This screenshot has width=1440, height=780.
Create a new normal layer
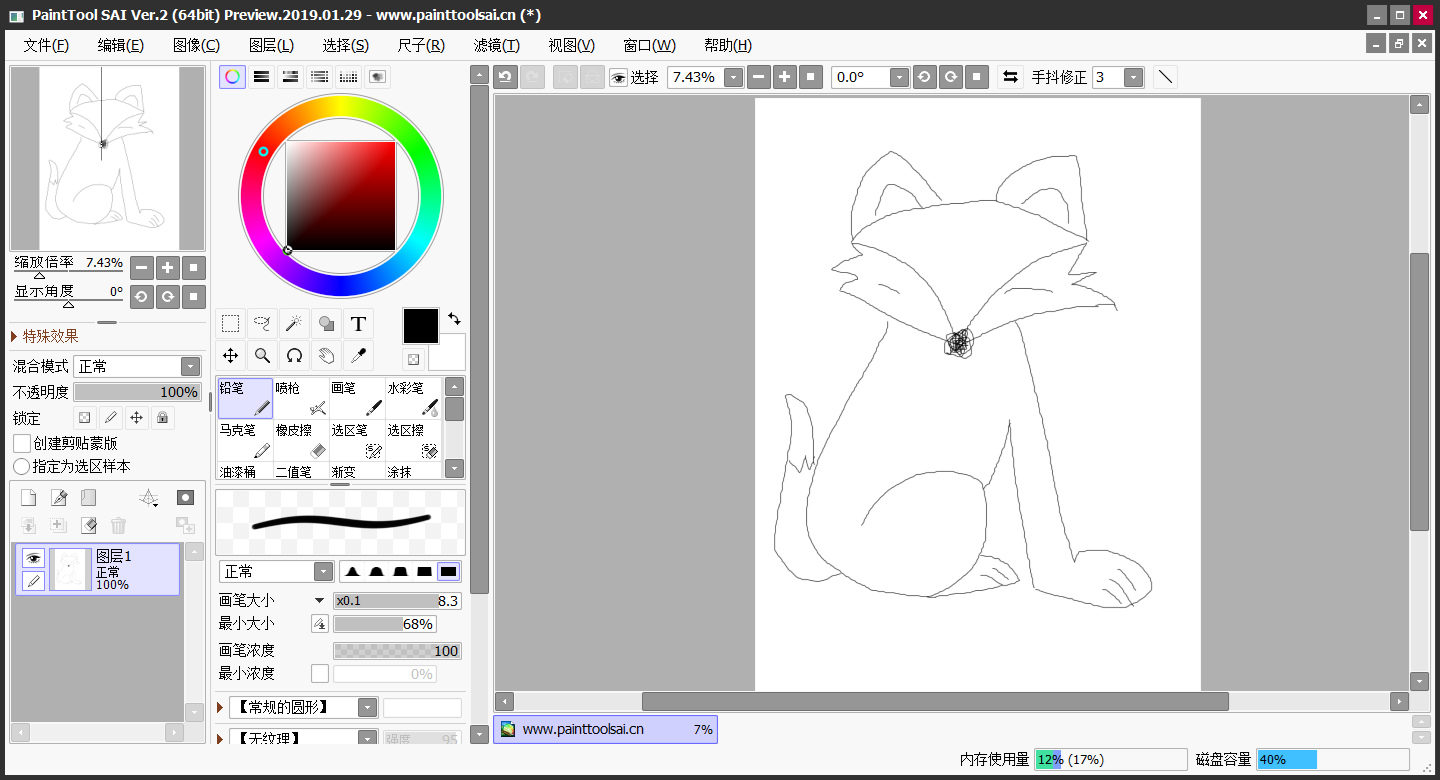(x=29, y=497)
